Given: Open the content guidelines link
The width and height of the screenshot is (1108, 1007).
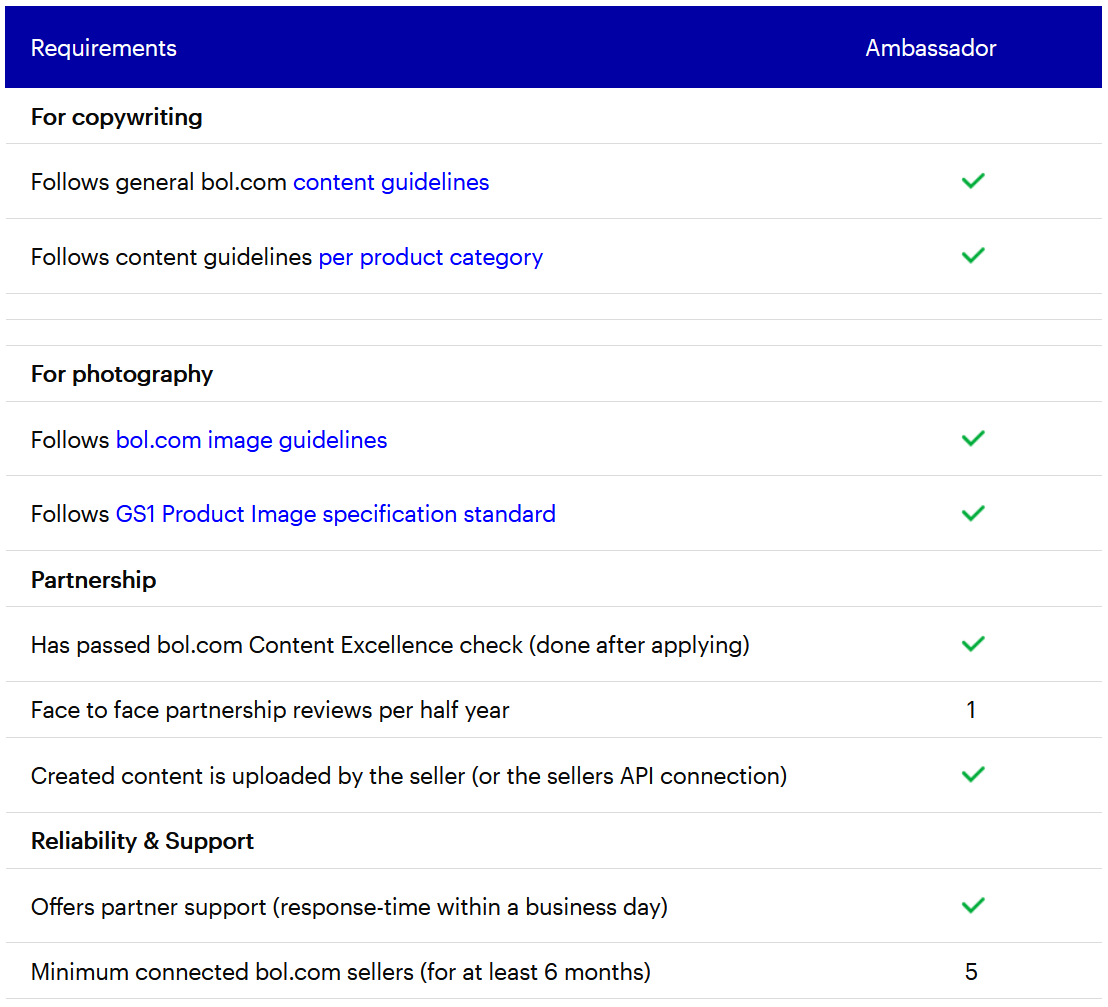Looking at the screenshot, I should coord(391,182).
